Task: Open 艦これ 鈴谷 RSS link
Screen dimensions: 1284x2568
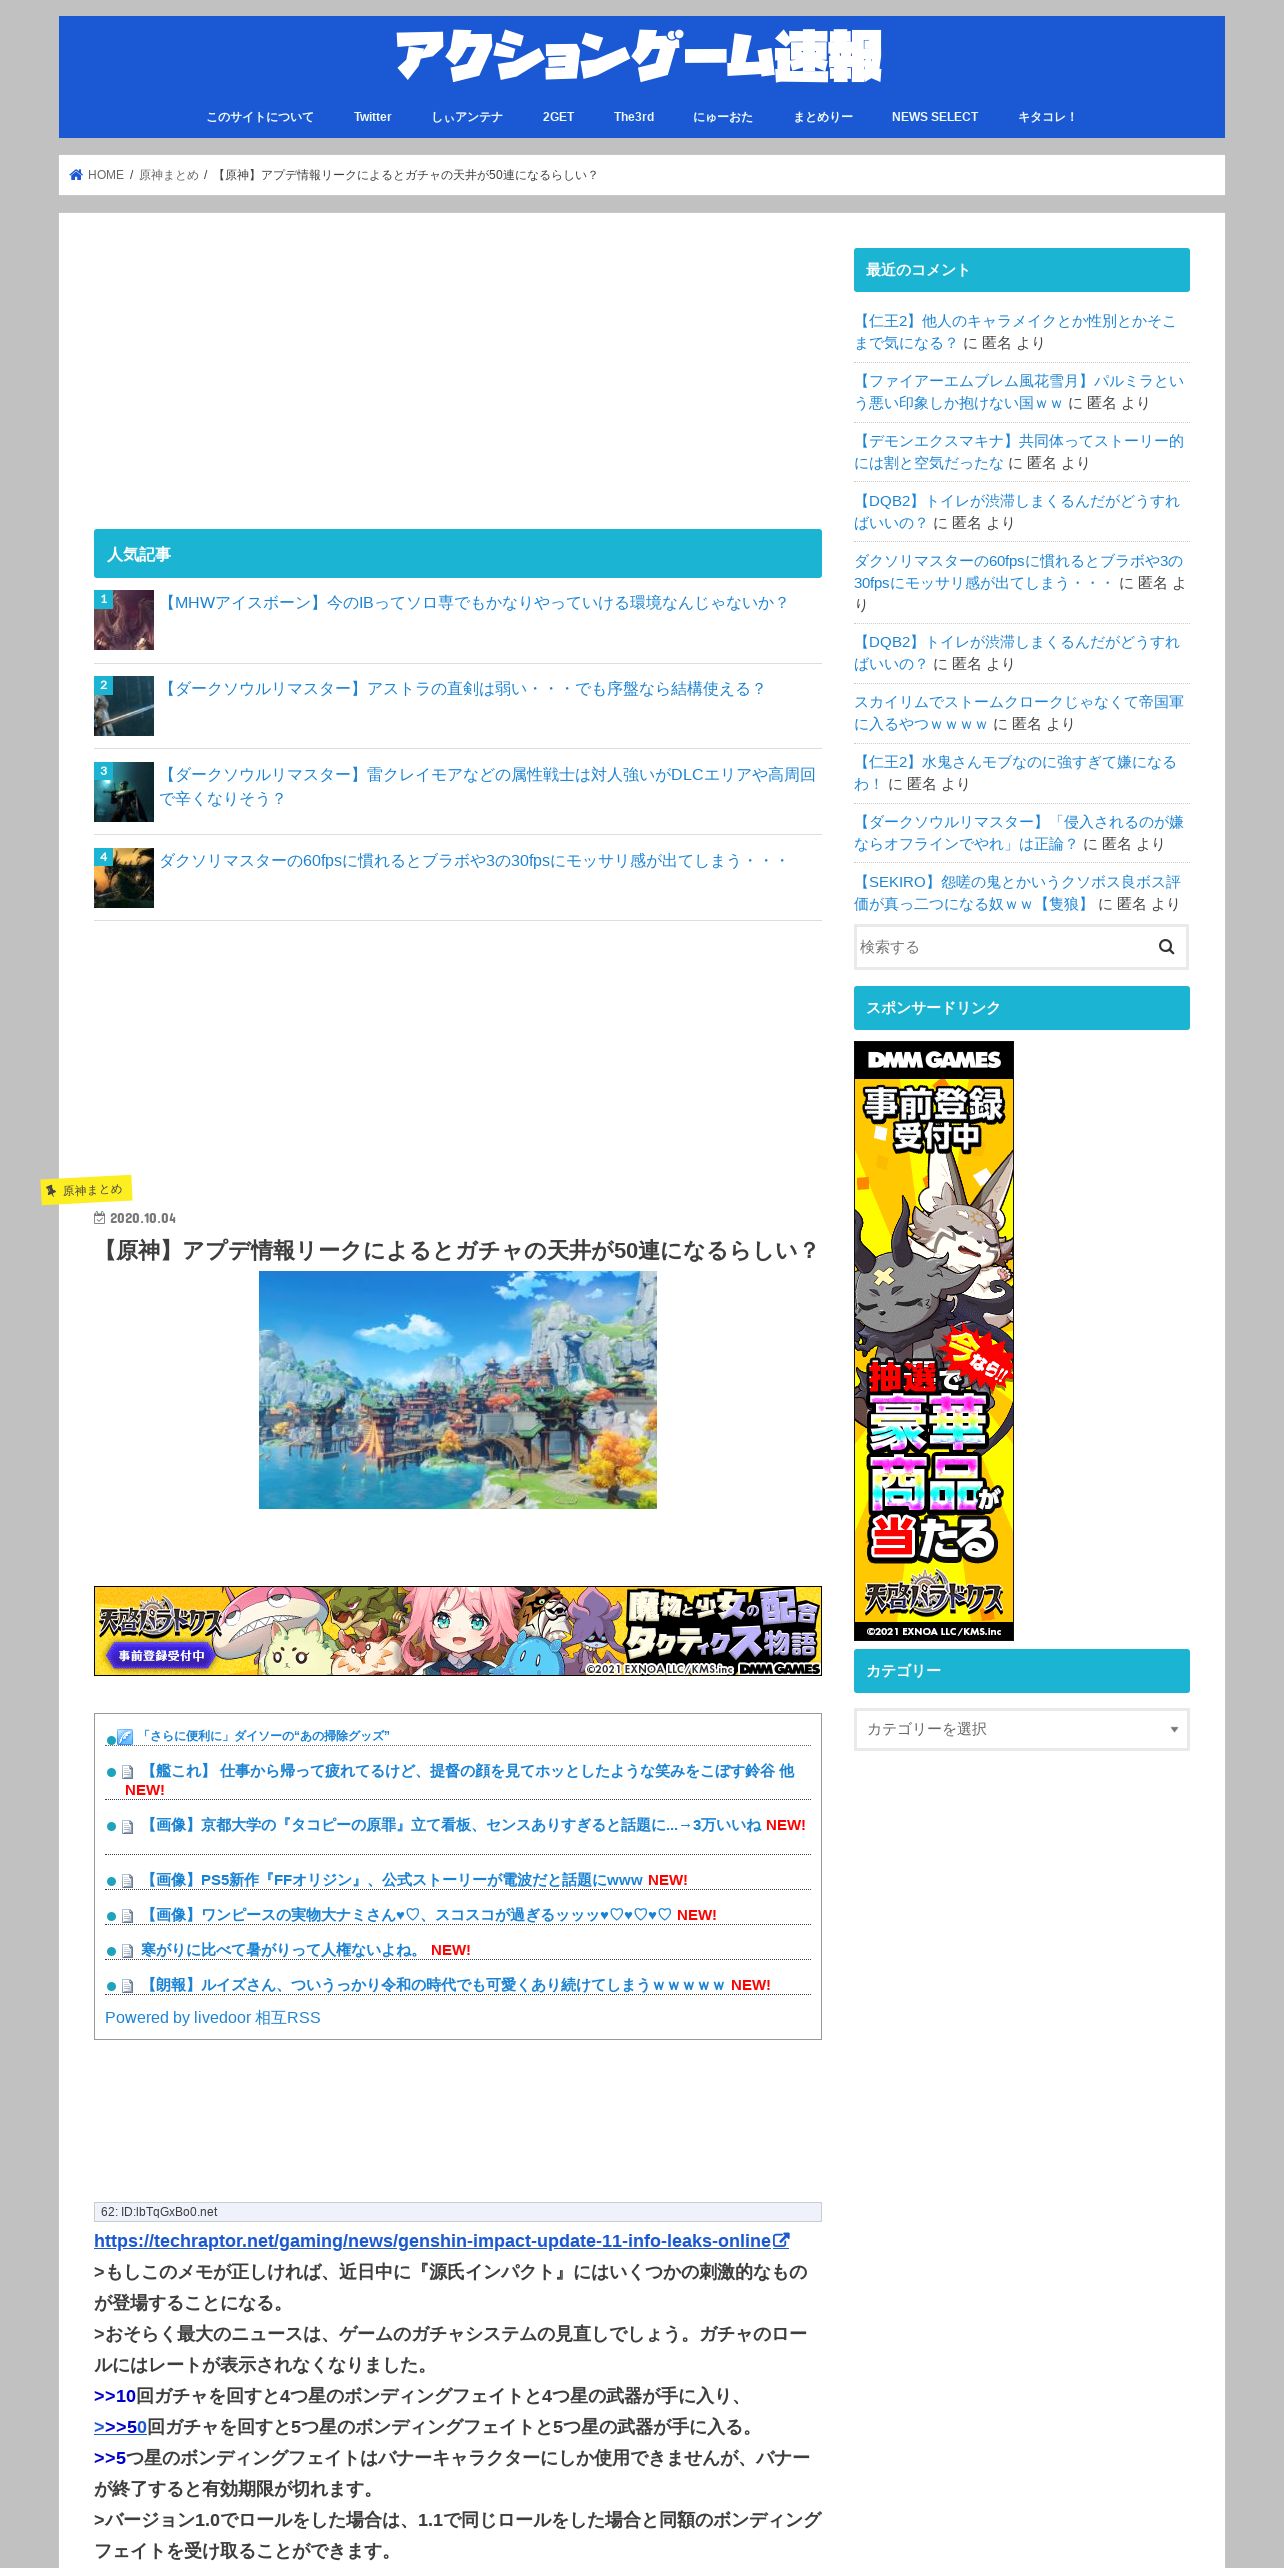Action: 468,1771
